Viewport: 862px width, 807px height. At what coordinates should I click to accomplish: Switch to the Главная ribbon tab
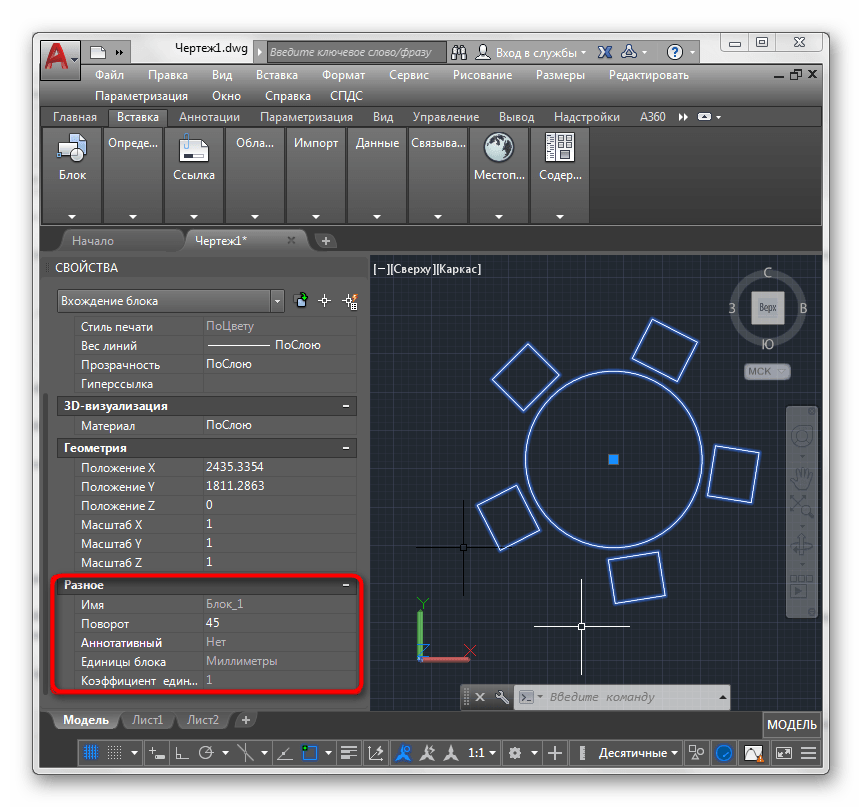click(75, 117)
